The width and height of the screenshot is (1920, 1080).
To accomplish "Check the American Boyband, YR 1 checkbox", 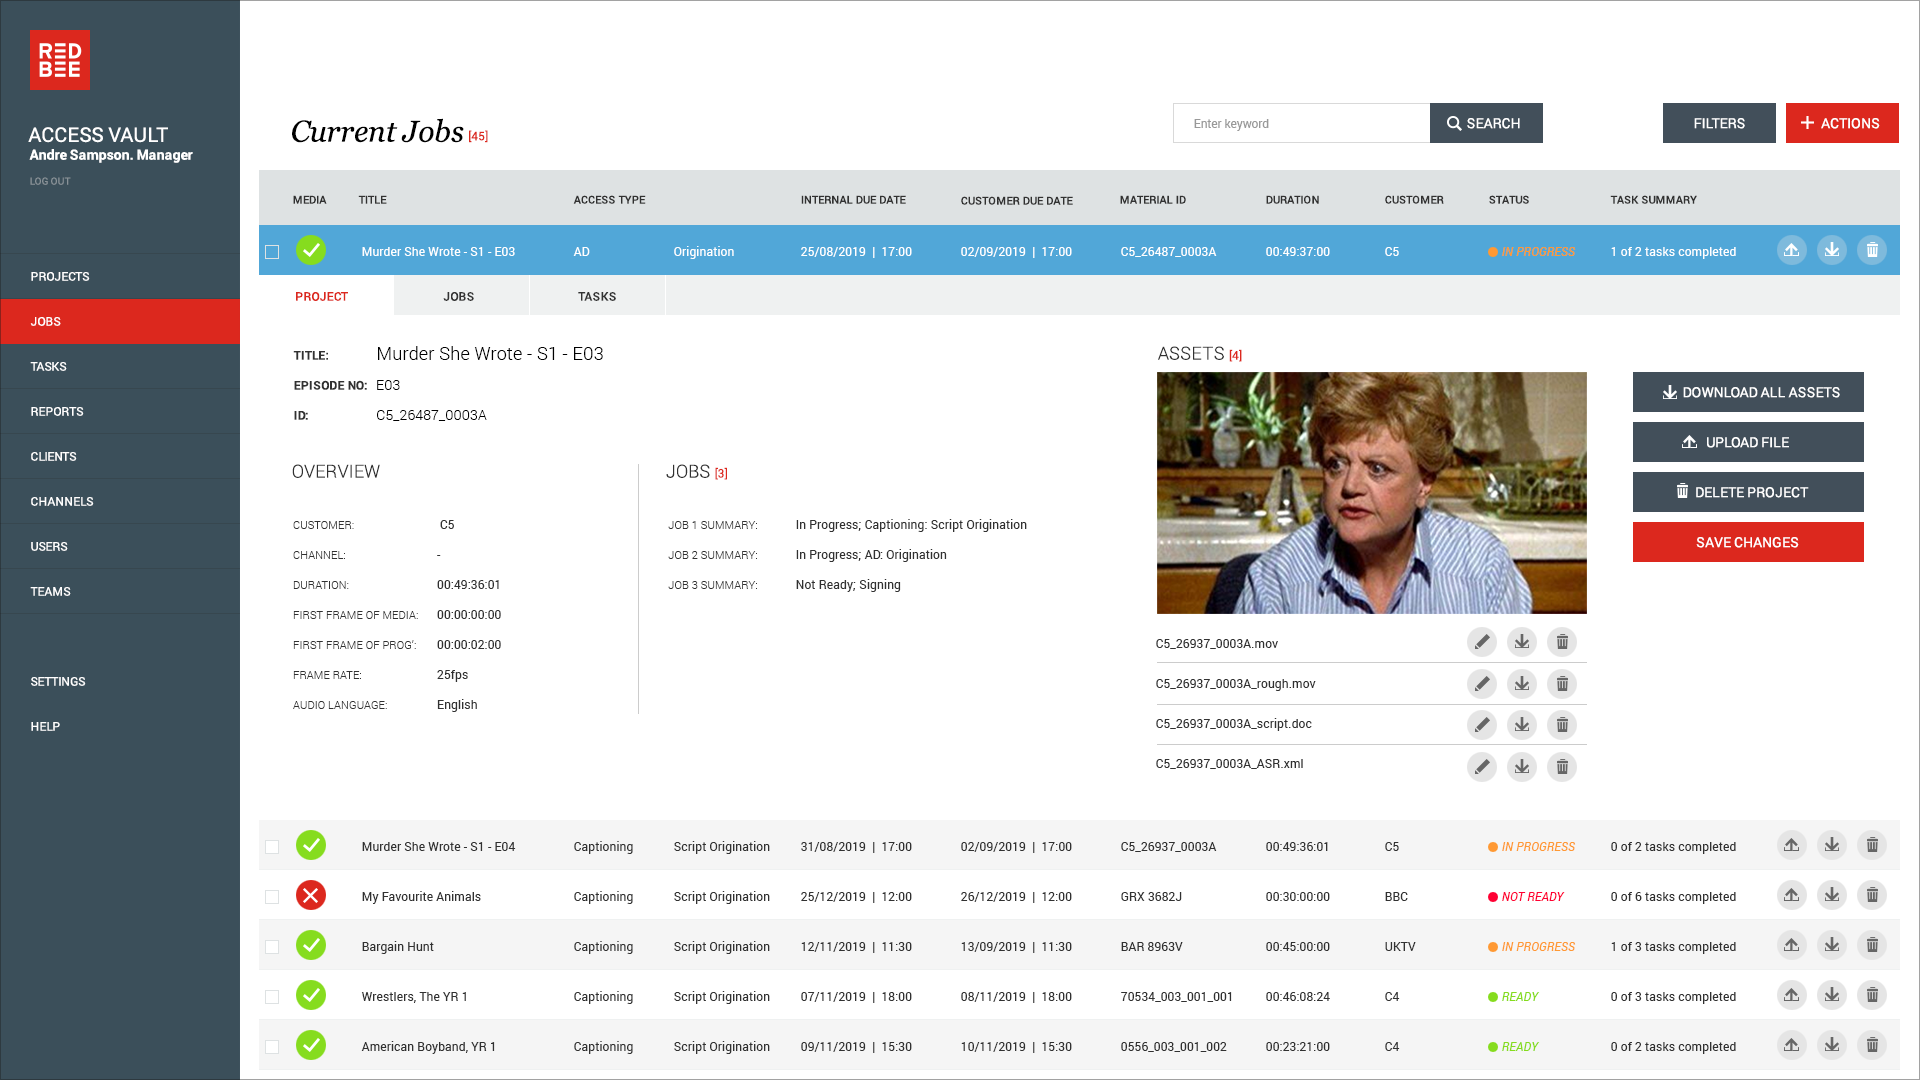I will pyautogui.click(x=272, y=1047).
